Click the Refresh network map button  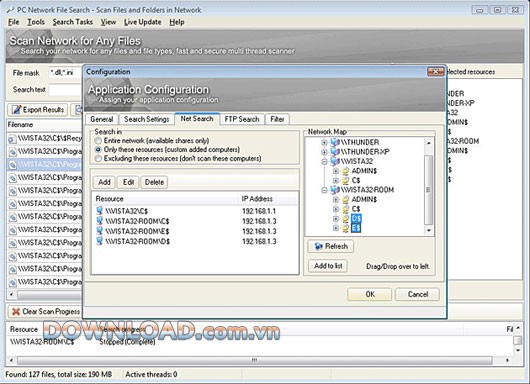tap(331, 246)
